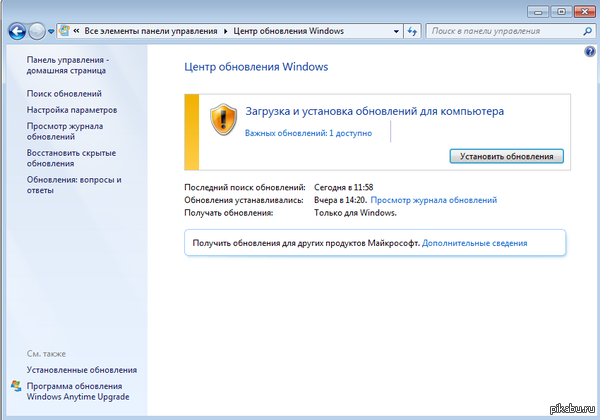This screenshot has height=420, width=600.
Task: Expand arrow after "Все элементы панели управления" breadcrumb
Action: (226, 32)
